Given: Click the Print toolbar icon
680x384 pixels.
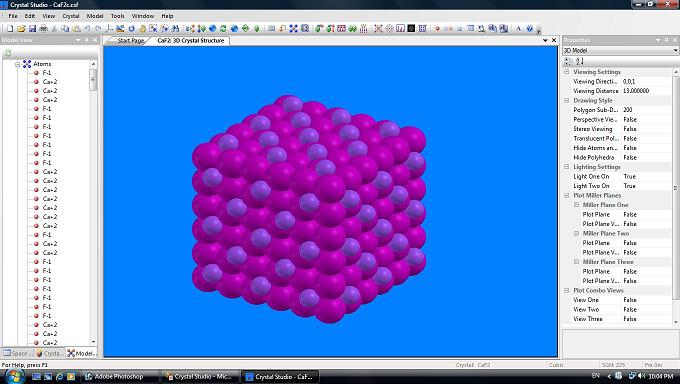Looking at the screenshot, I should [43, 29].
